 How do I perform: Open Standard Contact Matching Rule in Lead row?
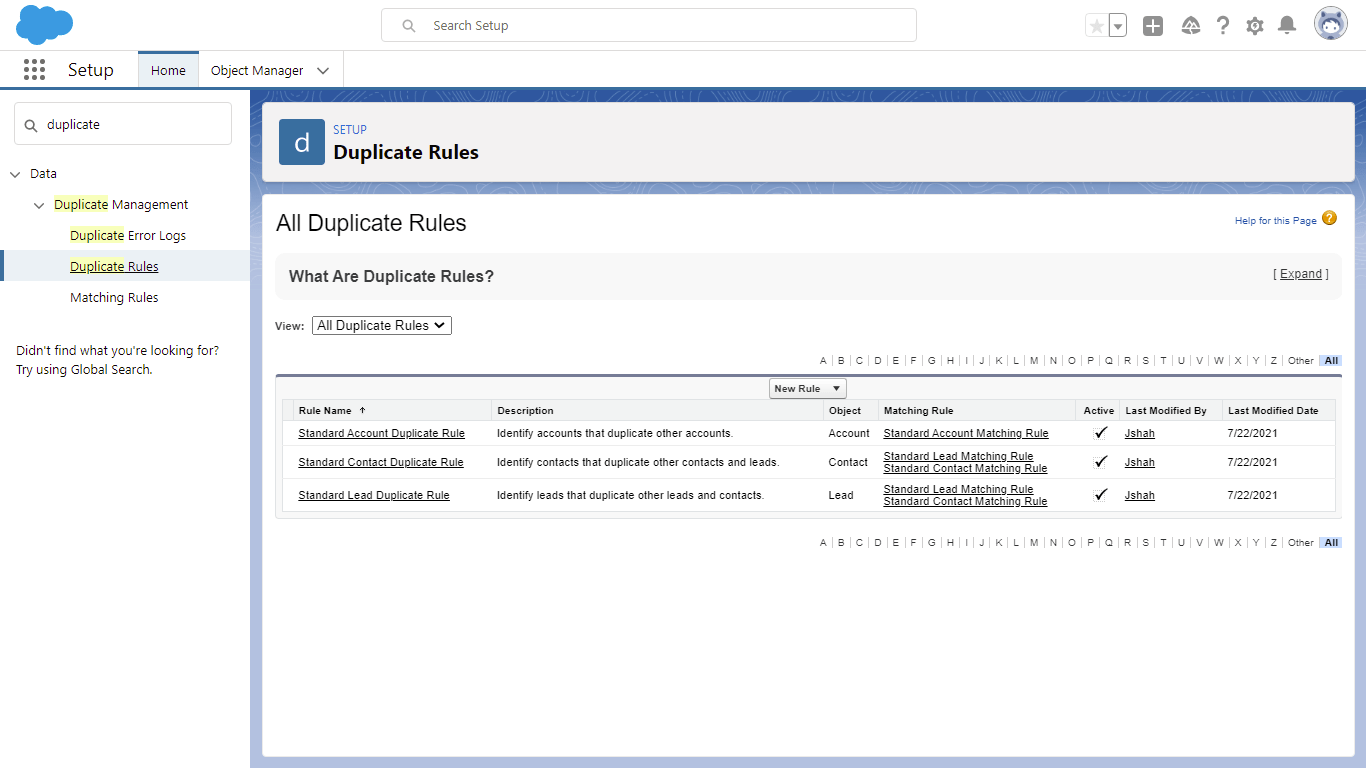pos(965,501)
